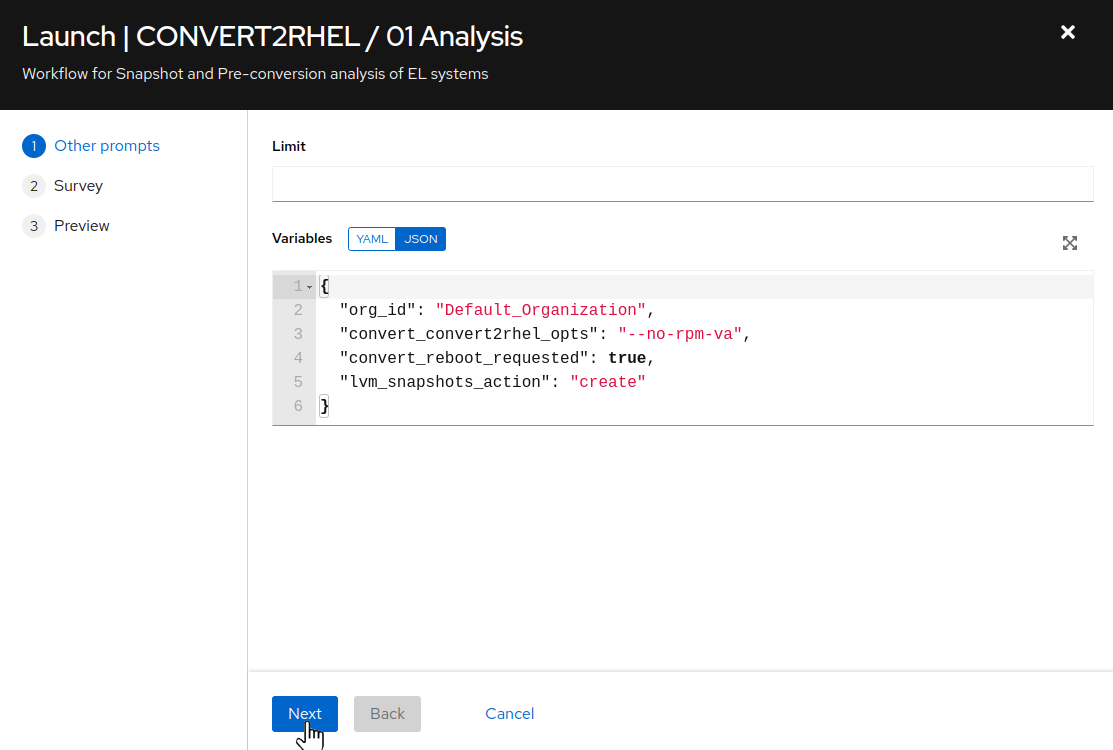Select step number 2 circle
Image resolution: width=1113 pixels, height=750 pixels.
coord(34,186)
